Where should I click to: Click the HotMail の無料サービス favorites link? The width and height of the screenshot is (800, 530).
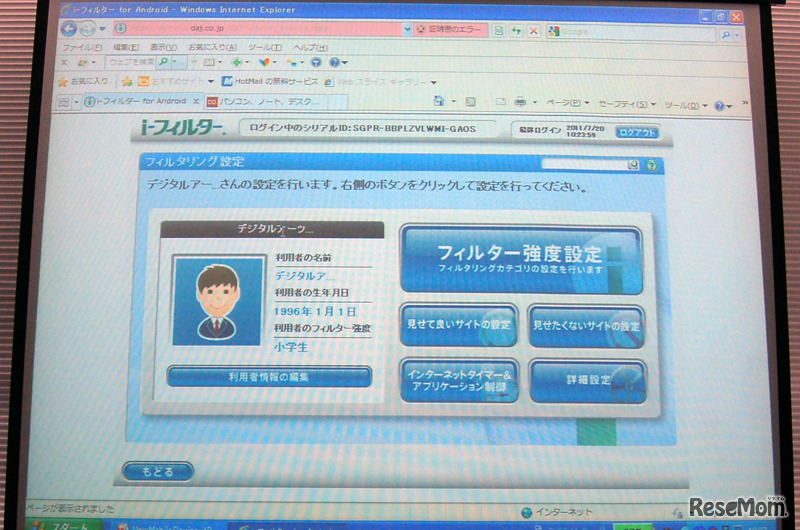point(269,82)
